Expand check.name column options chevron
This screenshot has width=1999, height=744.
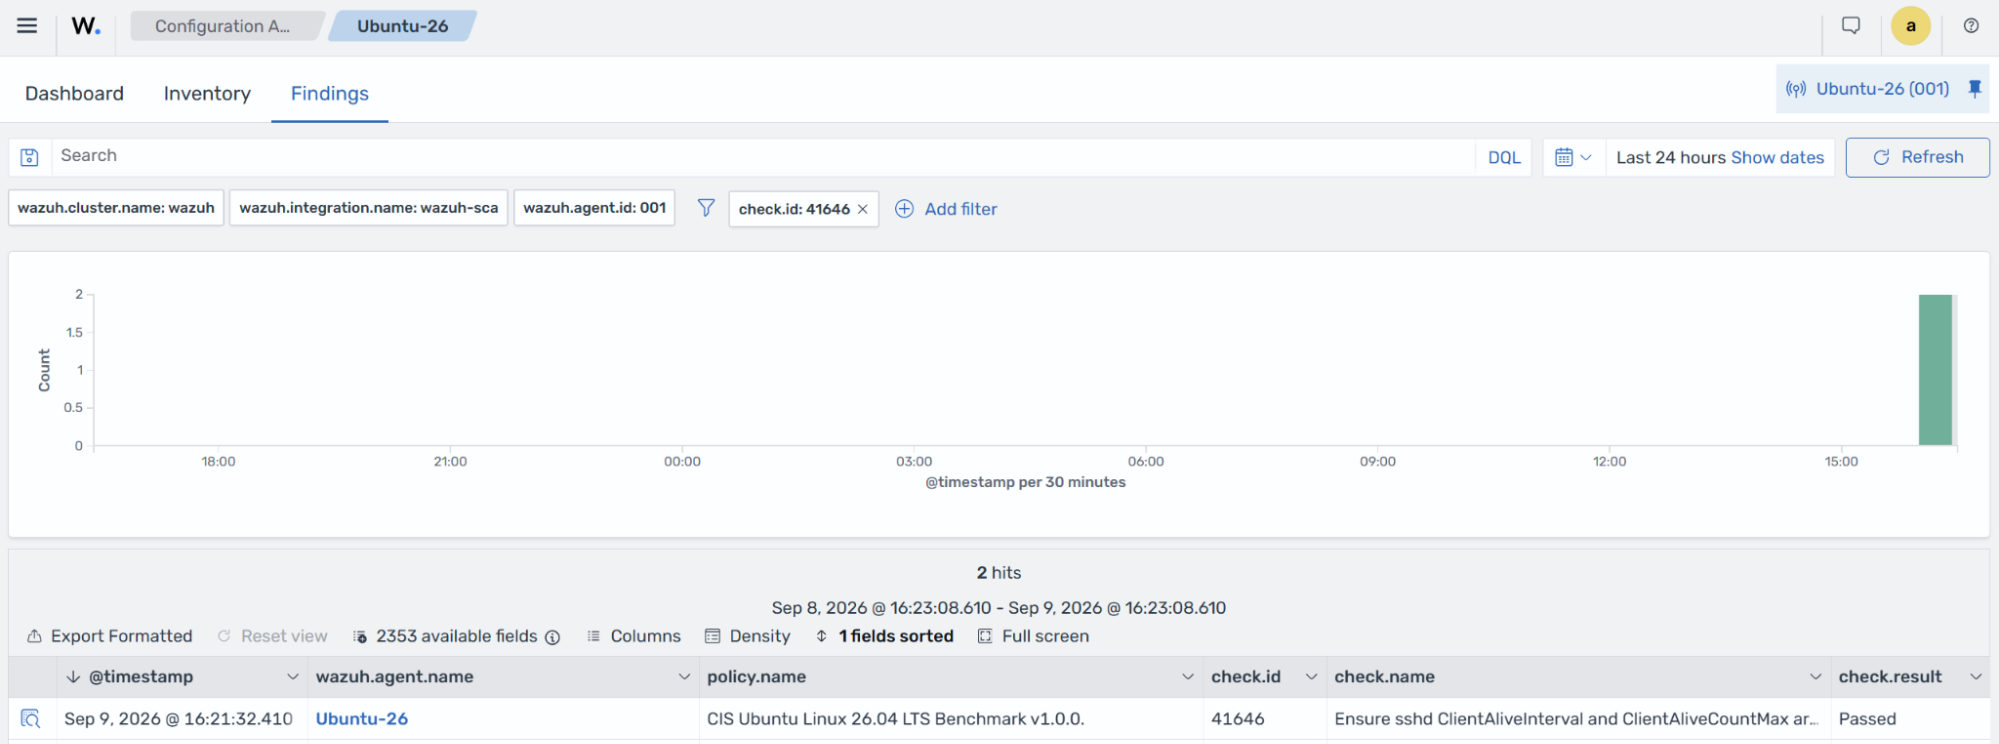click(1816, 677)
